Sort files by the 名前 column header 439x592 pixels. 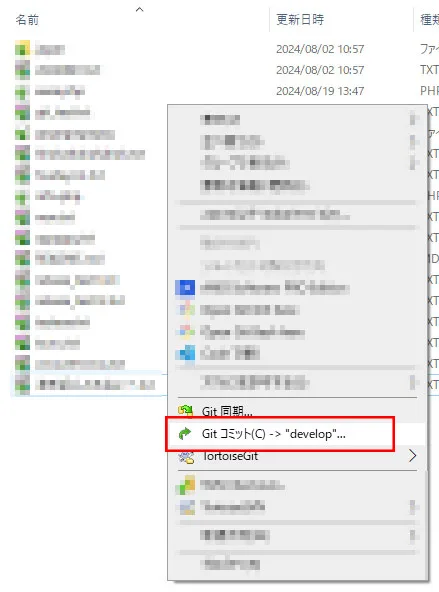(27, 20)
